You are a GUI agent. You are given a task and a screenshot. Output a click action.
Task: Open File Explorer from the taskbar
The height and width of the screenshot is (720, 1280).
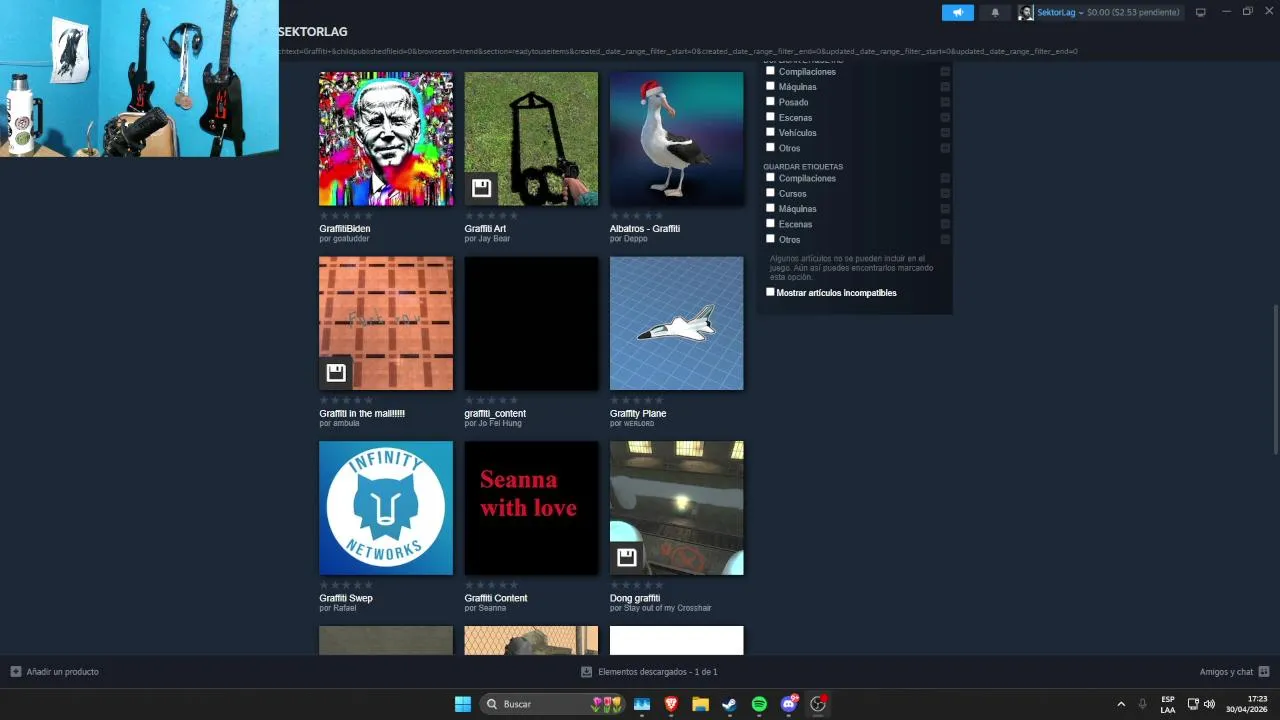(x=700, y=704)
